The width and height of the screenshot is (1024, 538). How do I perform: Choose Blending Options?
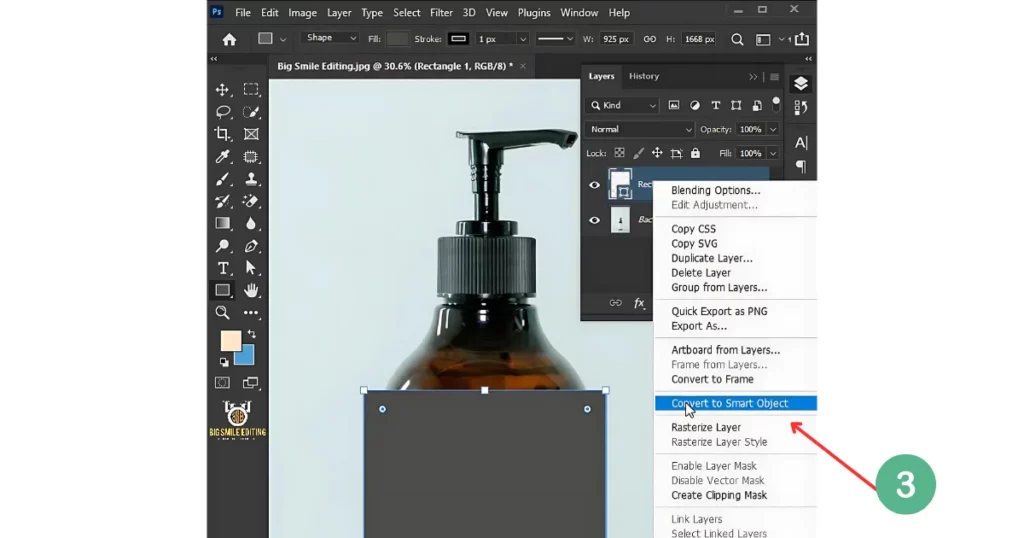point(716,190)
